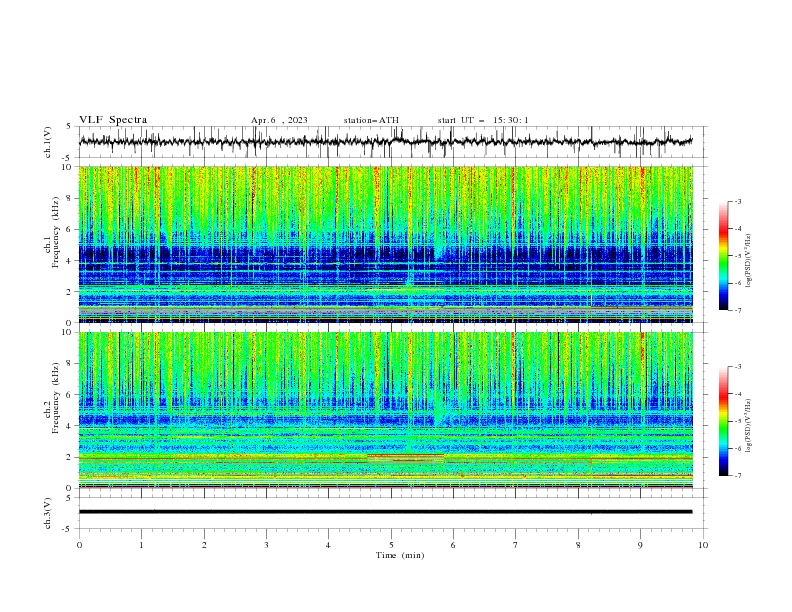The width and height of the screenshot is (792, 612).
Task: Click inside the ch.1 spectrogram panel
Action: point(385,244)
